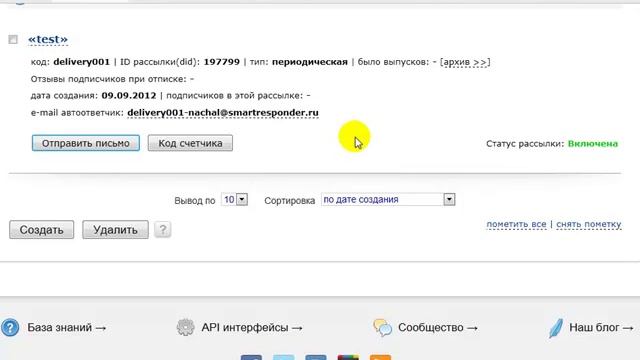Click the Наш блог feather icon

[556, 328]
